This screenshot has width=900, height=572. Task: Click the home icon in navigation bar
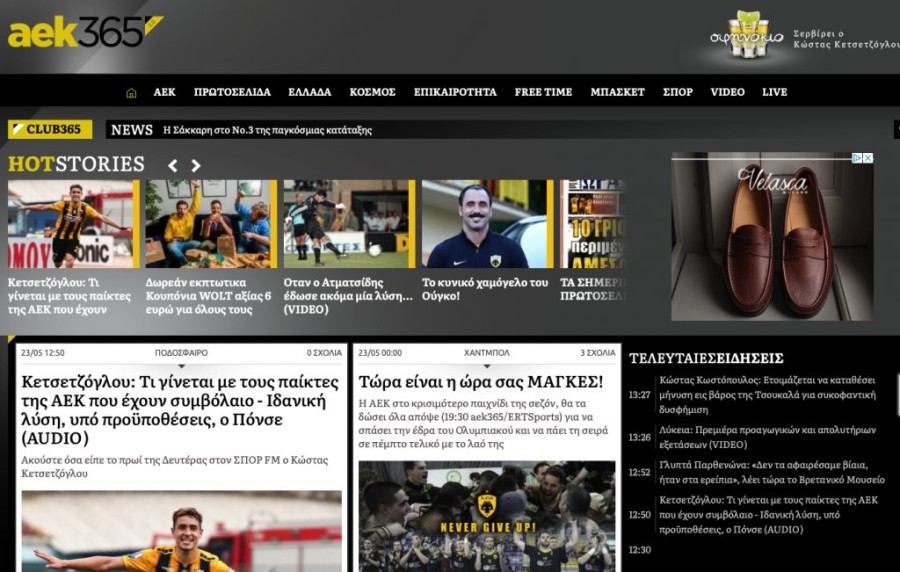pos(131,92)
